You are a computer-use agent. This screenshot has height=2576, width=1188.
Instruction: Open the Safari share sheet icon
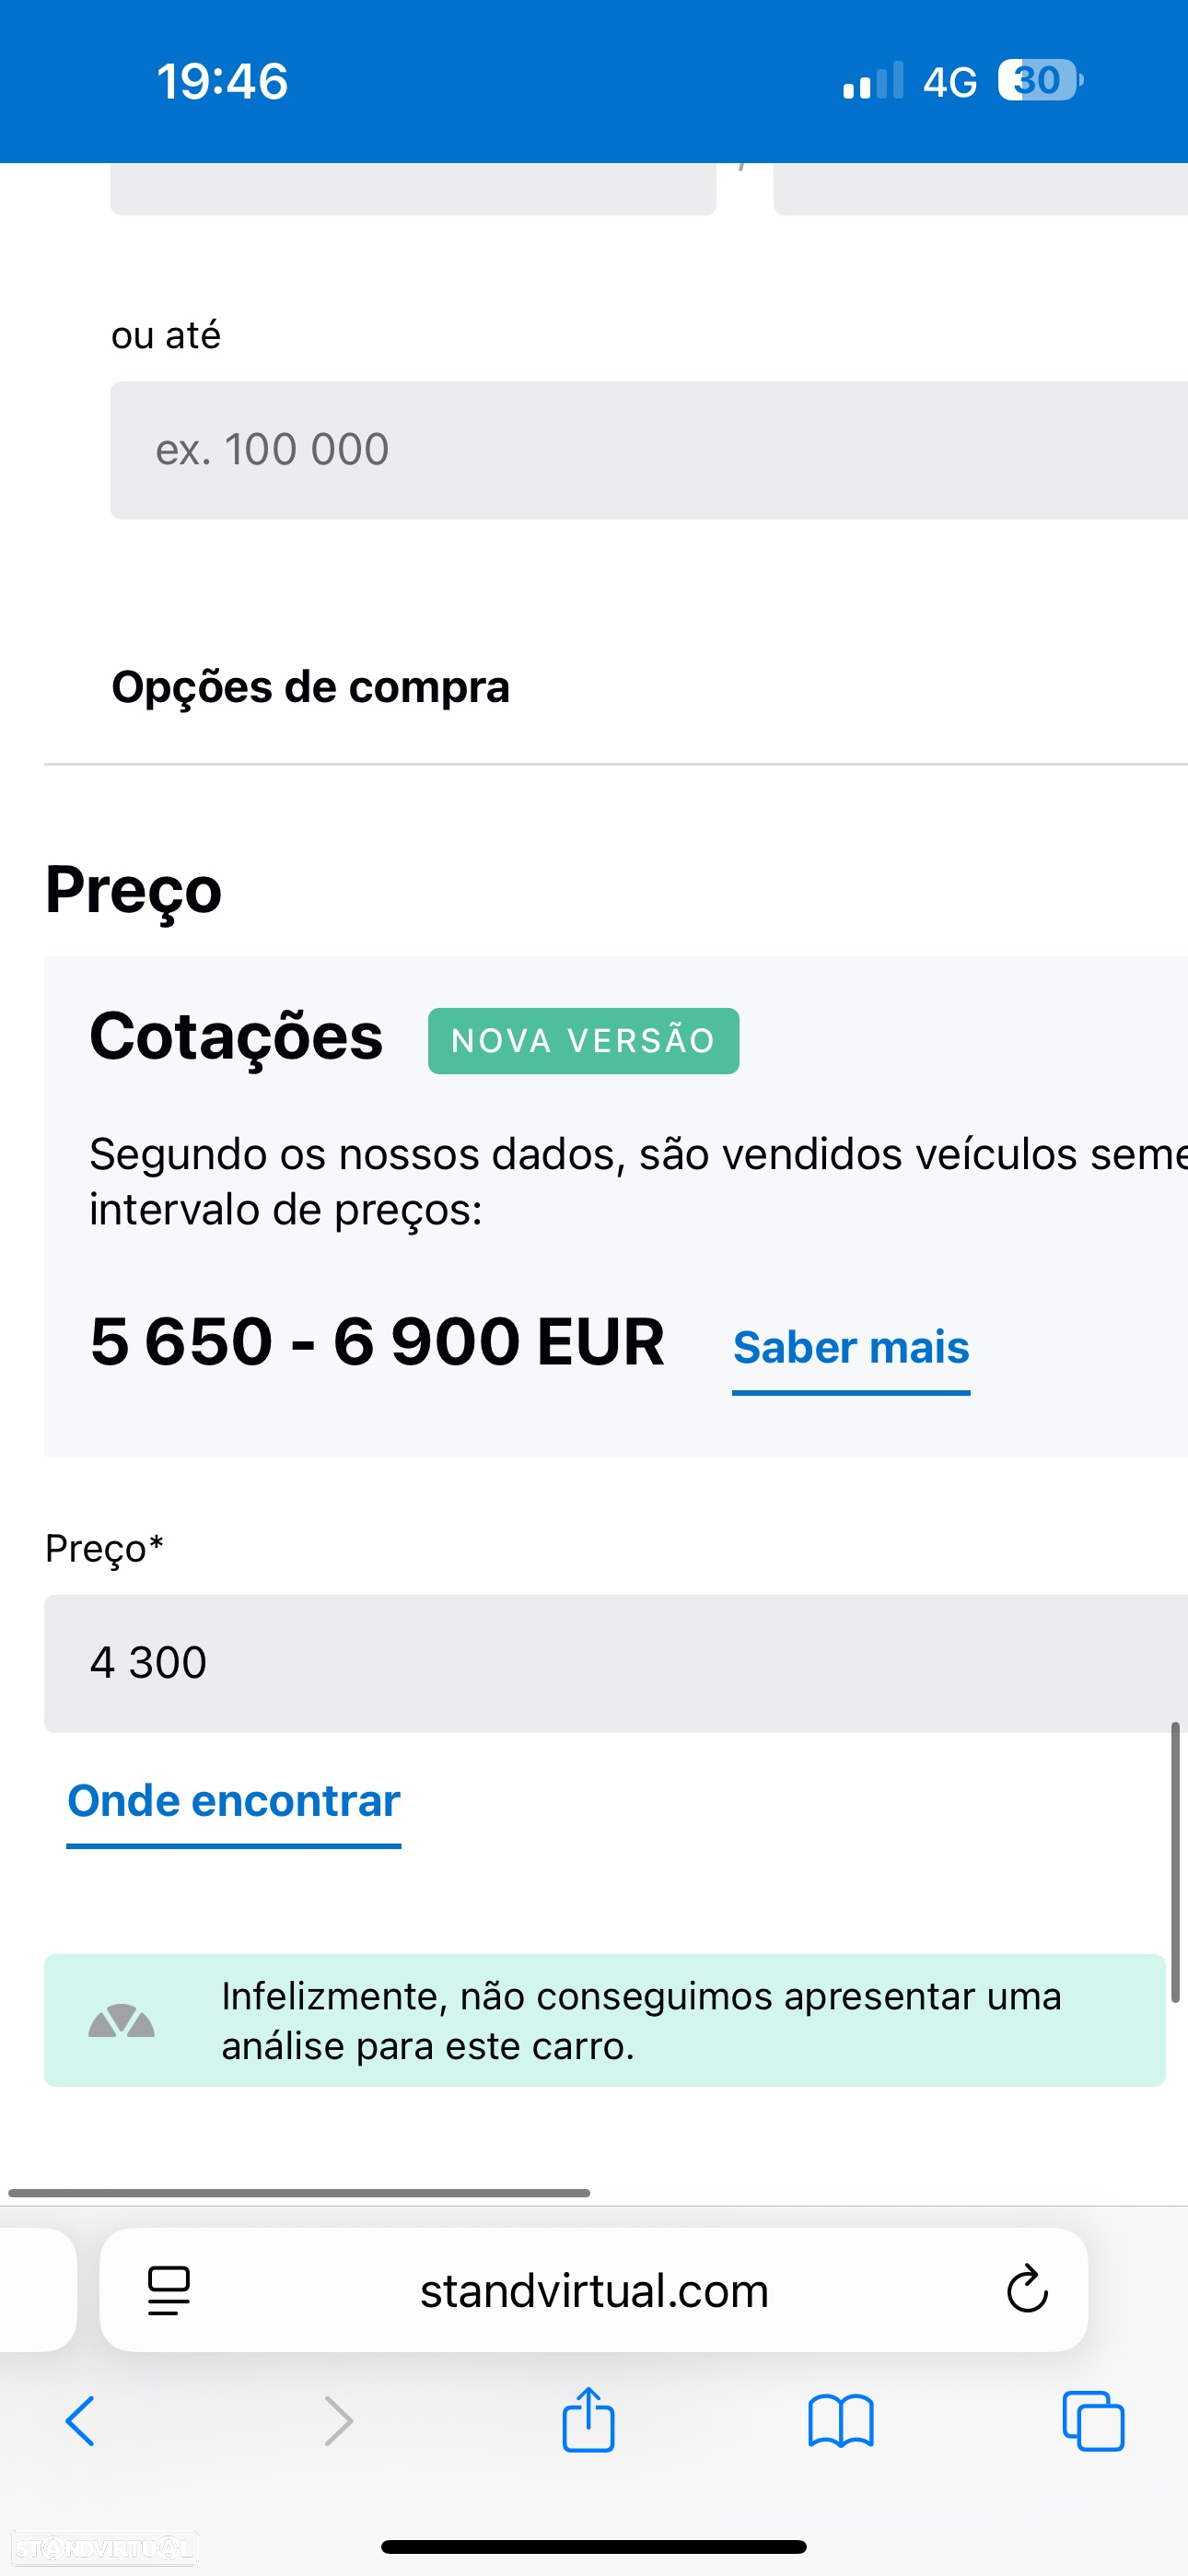click(x=588, y=2419)
